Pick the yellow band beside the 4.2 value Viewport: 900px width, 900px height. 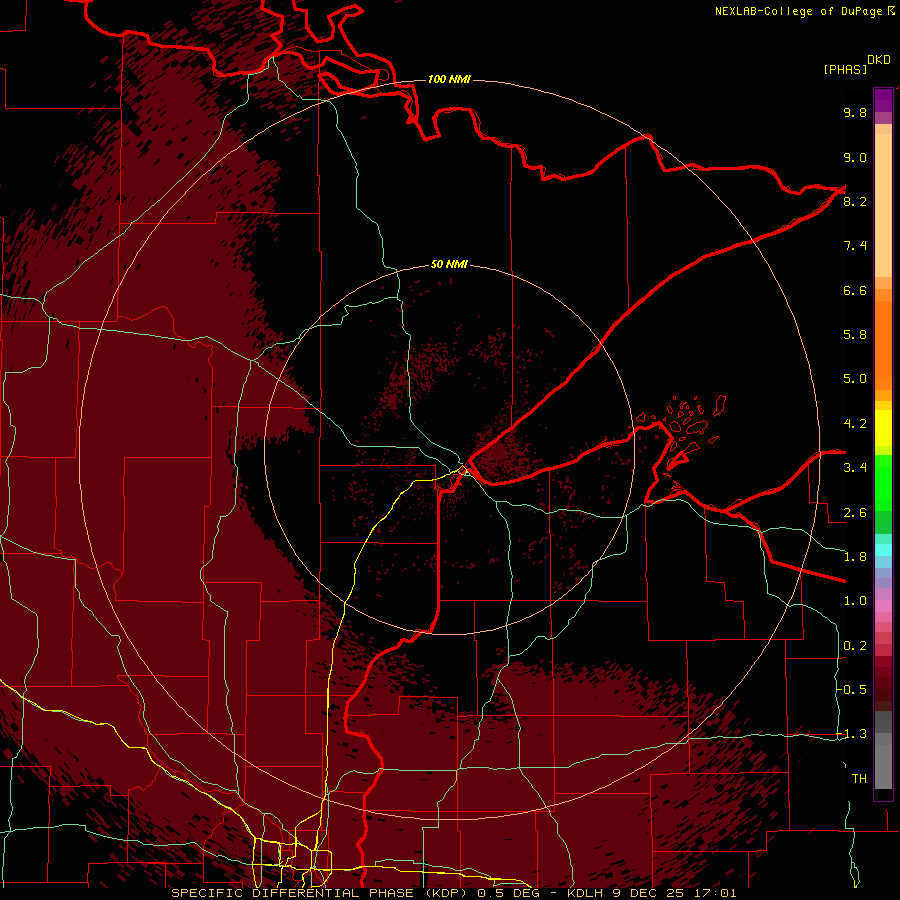click(883, 428)
